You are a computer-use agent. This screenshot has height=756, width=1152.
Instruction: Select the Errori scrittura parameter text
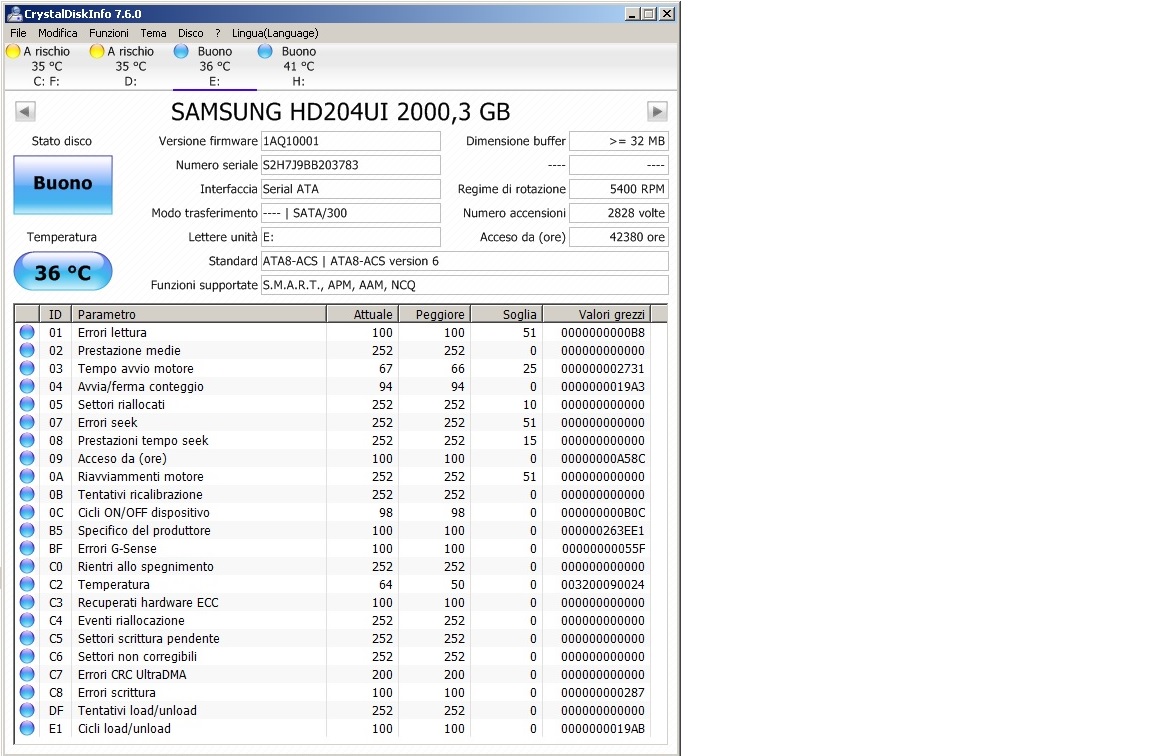pyautogui.click(x=117, y=693)
